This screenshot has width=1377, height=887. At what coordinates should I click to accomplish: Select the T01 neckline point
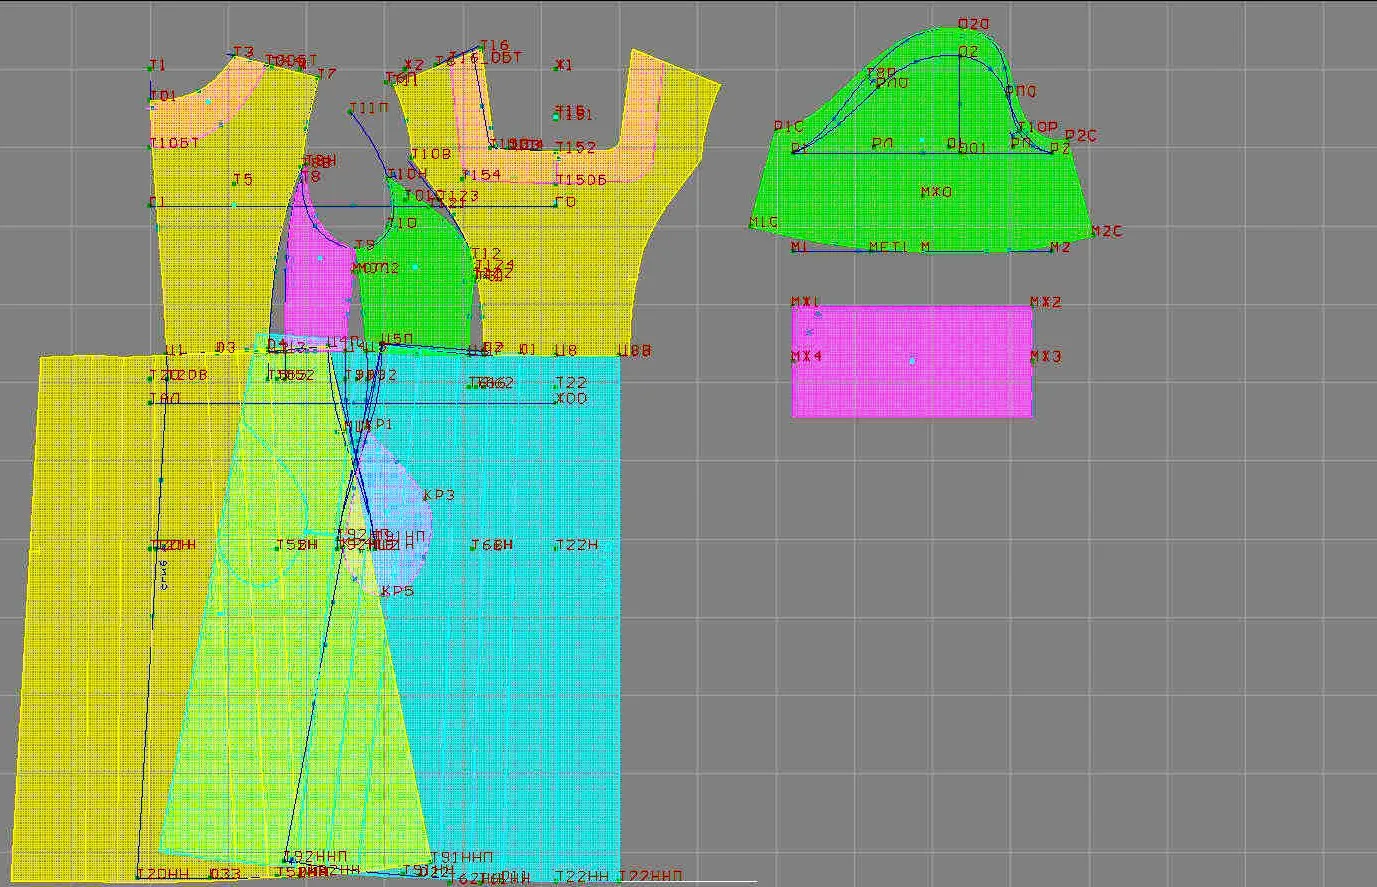163,96
